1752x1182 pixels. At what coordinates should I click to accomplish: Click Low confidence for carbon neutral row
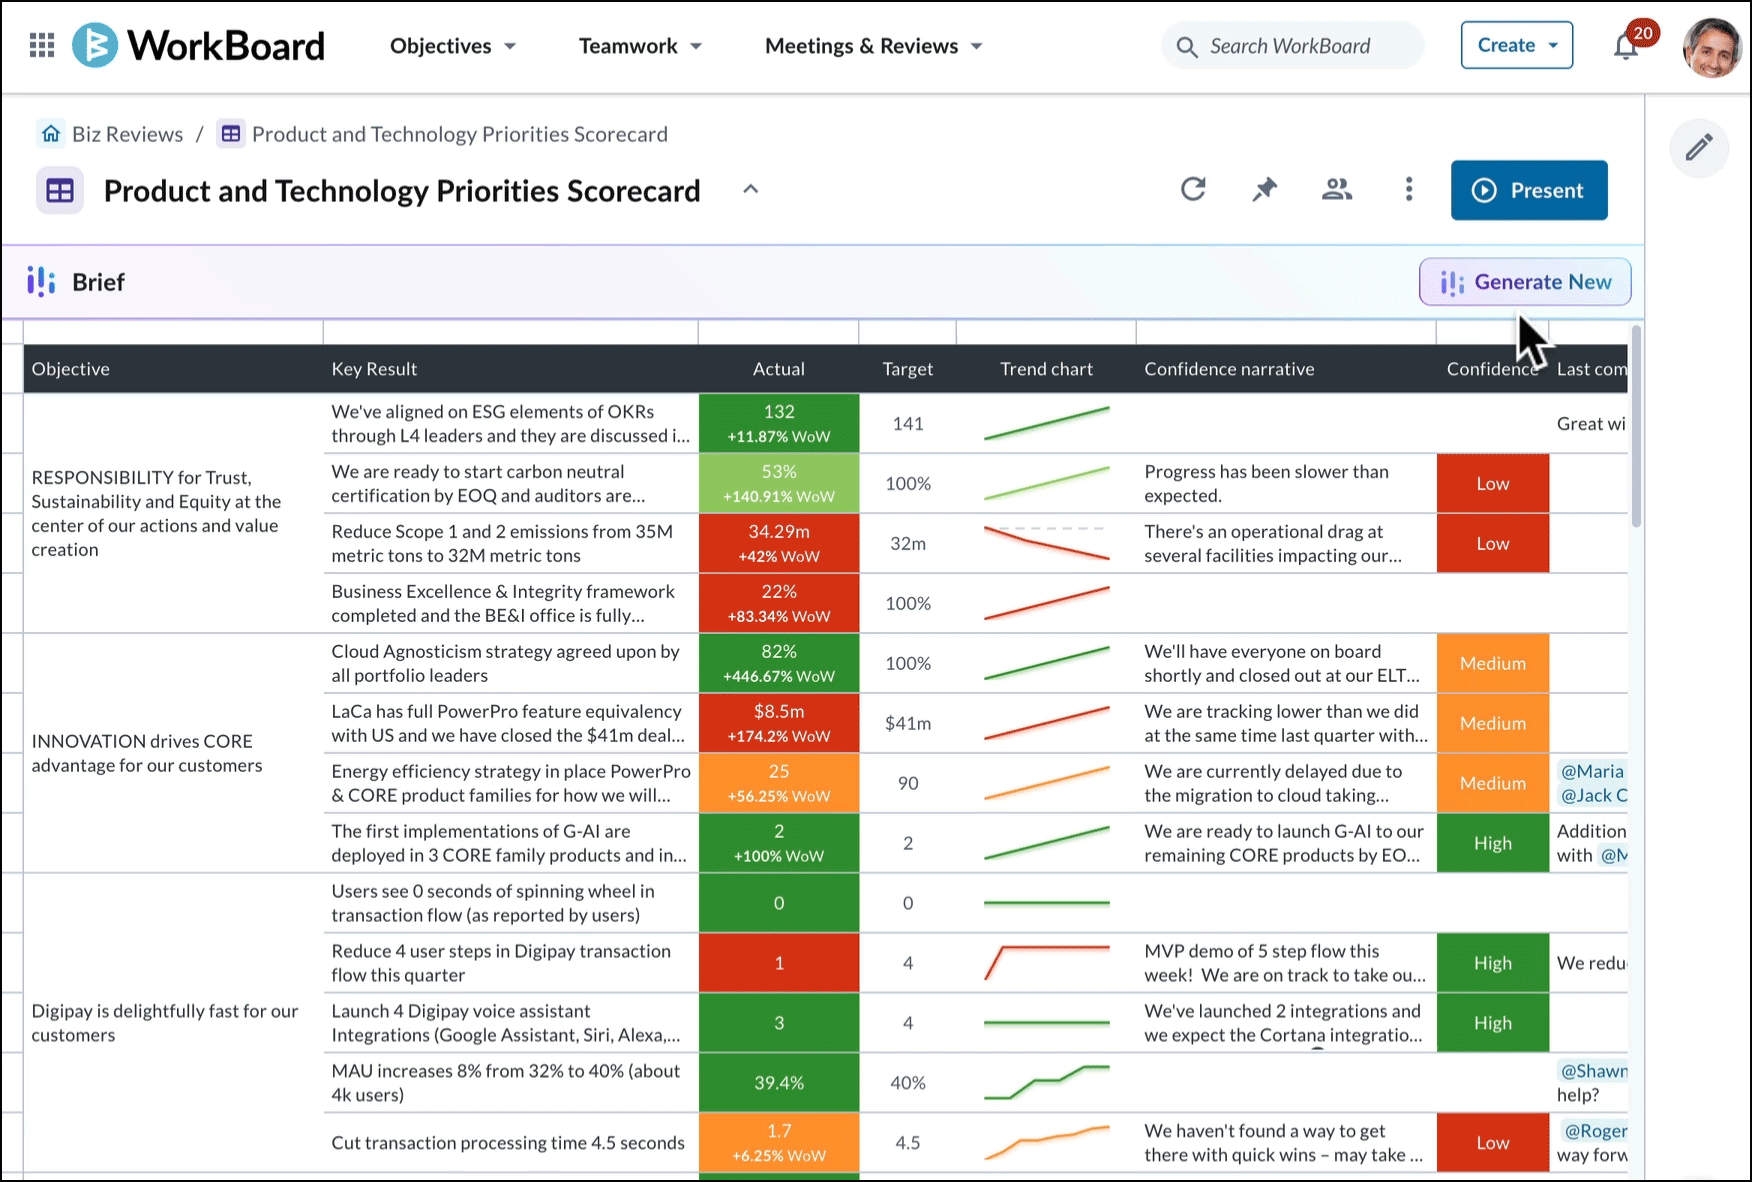(1493, 483)
